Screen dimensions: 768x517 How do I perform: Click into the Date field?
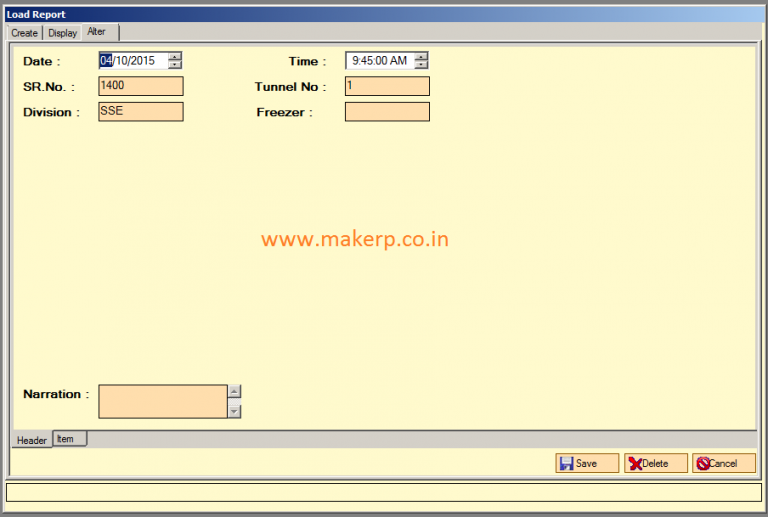(x=132, y=61)
